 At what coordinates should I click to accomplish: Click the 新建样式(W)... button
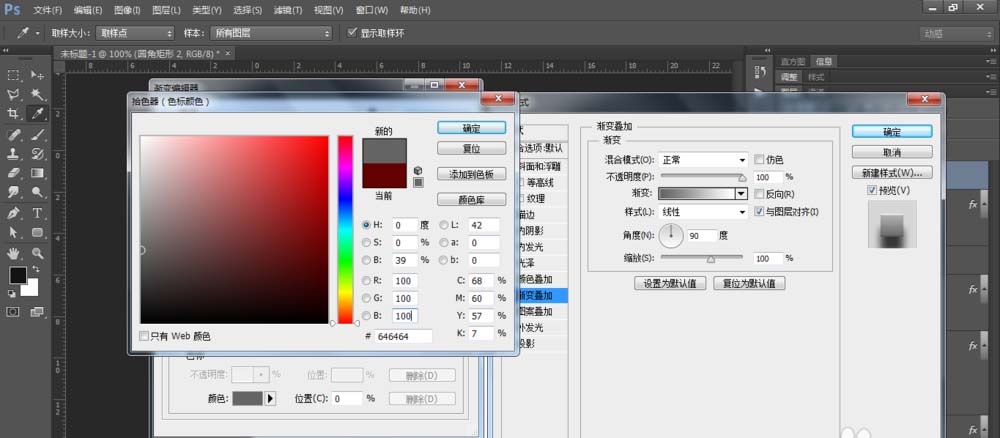(892, 172)
